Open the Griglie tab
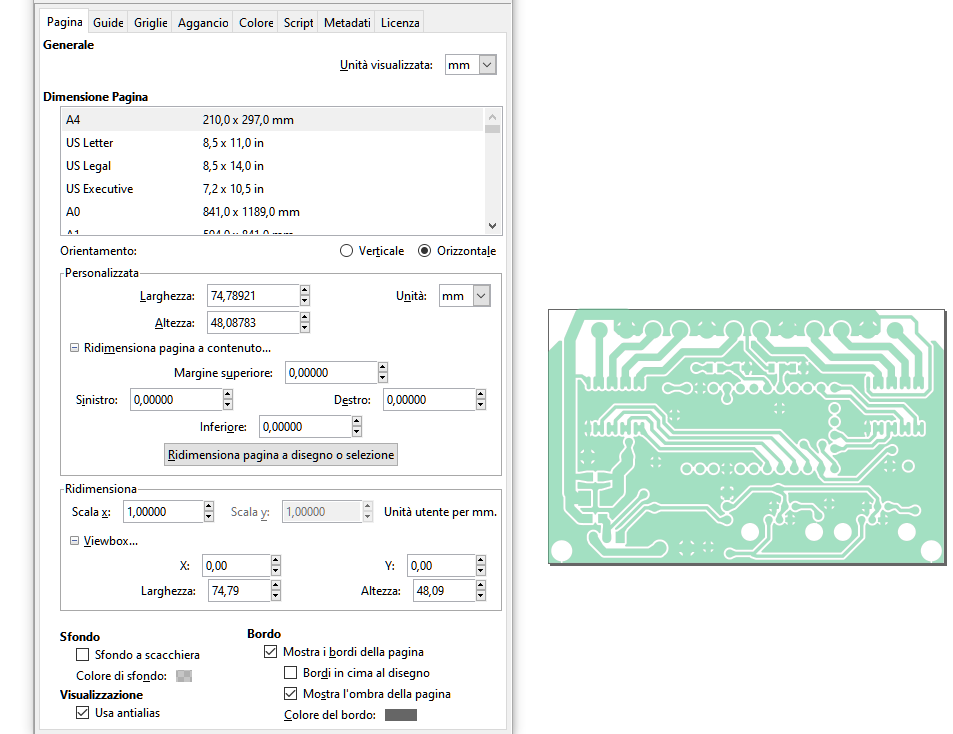The height and width of the screenshot is (734, 953). (x=151, y=22)
